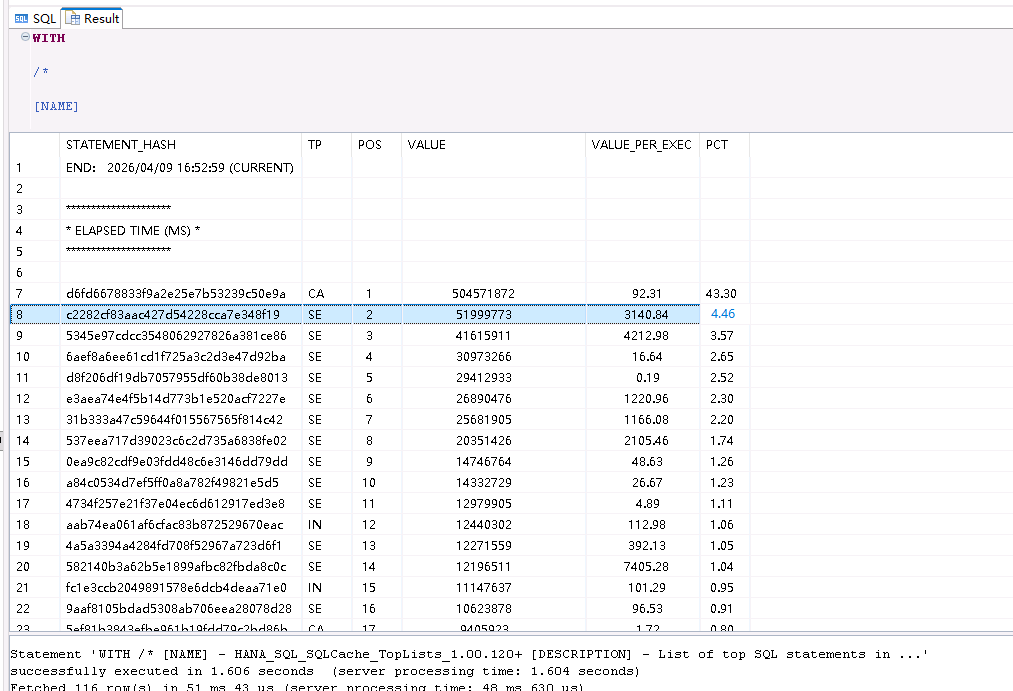Select hash 9aaf8105bdad5308ab706eea28078d28
The image size is (1013, 691).
(x=181, y=608)
